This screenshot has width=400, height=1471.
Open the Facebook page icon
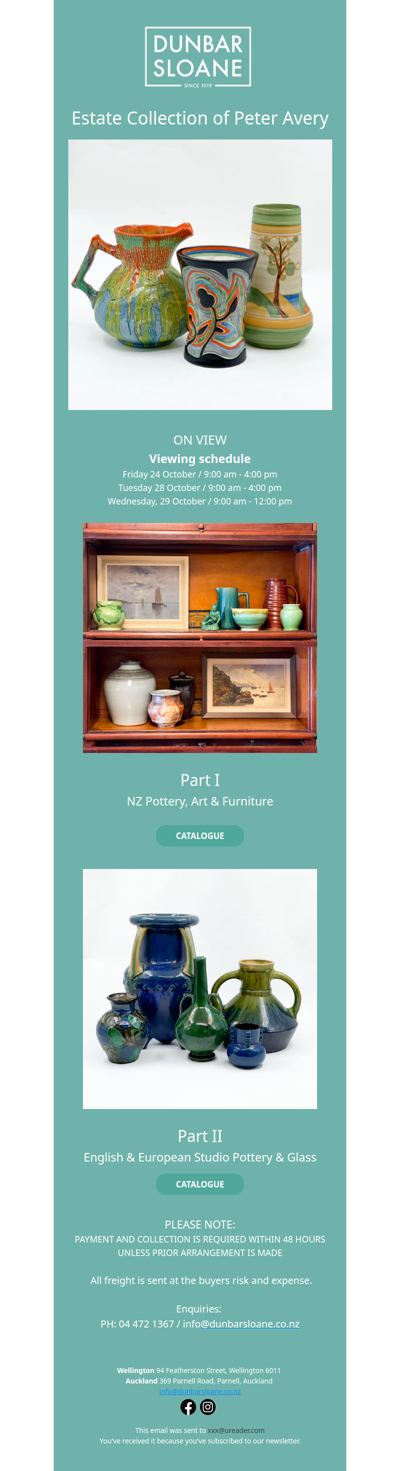188,1407
